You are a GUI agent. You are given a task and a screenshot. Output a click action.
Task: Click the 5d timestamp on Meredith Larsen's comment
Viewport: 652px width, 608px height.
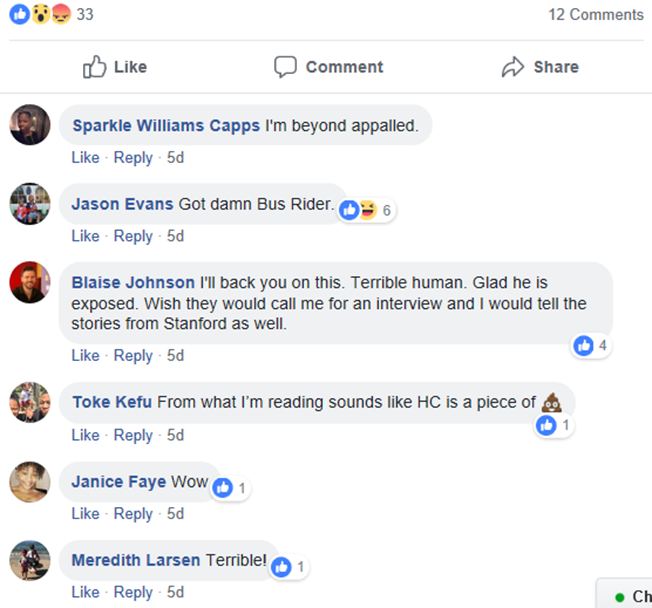pos(175,592)
